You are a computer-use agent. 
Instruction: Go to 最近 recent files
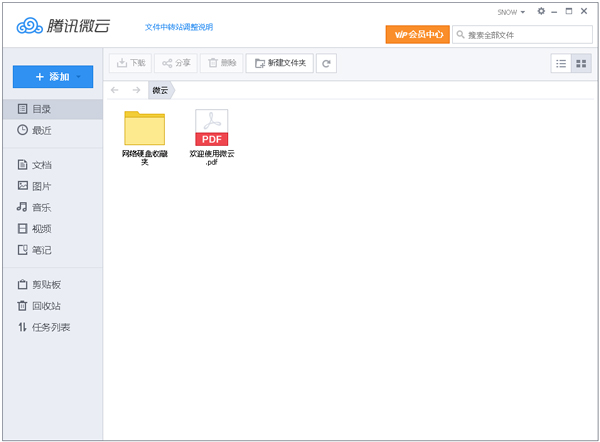click(41, 130)
